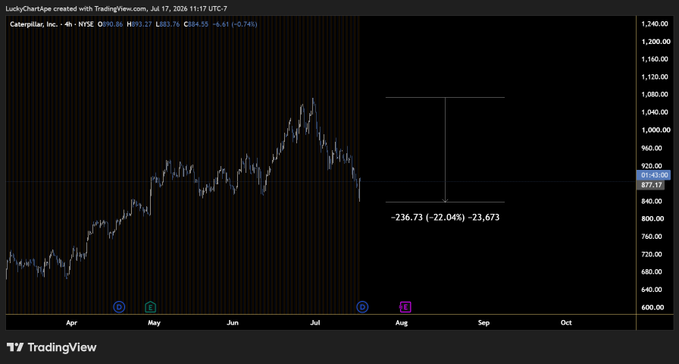Screen dimensions: 679x364
Task: Click the May label on time axis
Action: [x=154, y=322]
